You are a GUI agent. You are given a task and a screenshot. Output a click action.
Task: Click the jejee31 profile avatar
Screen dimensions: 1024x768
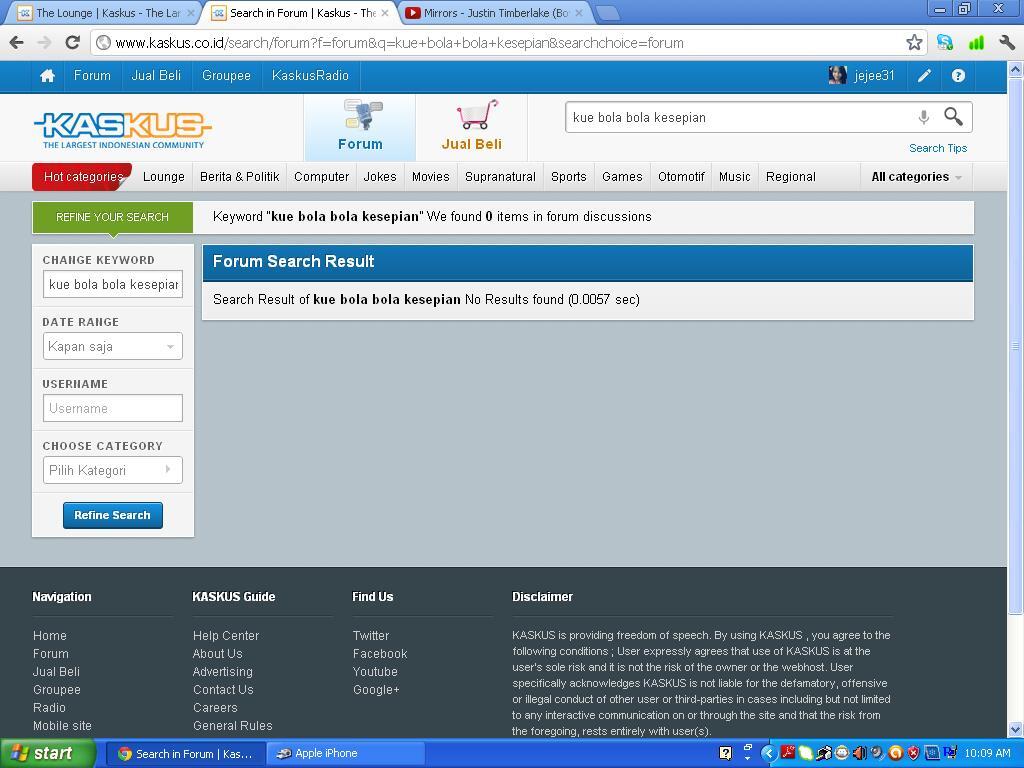[x=837, y=76]
